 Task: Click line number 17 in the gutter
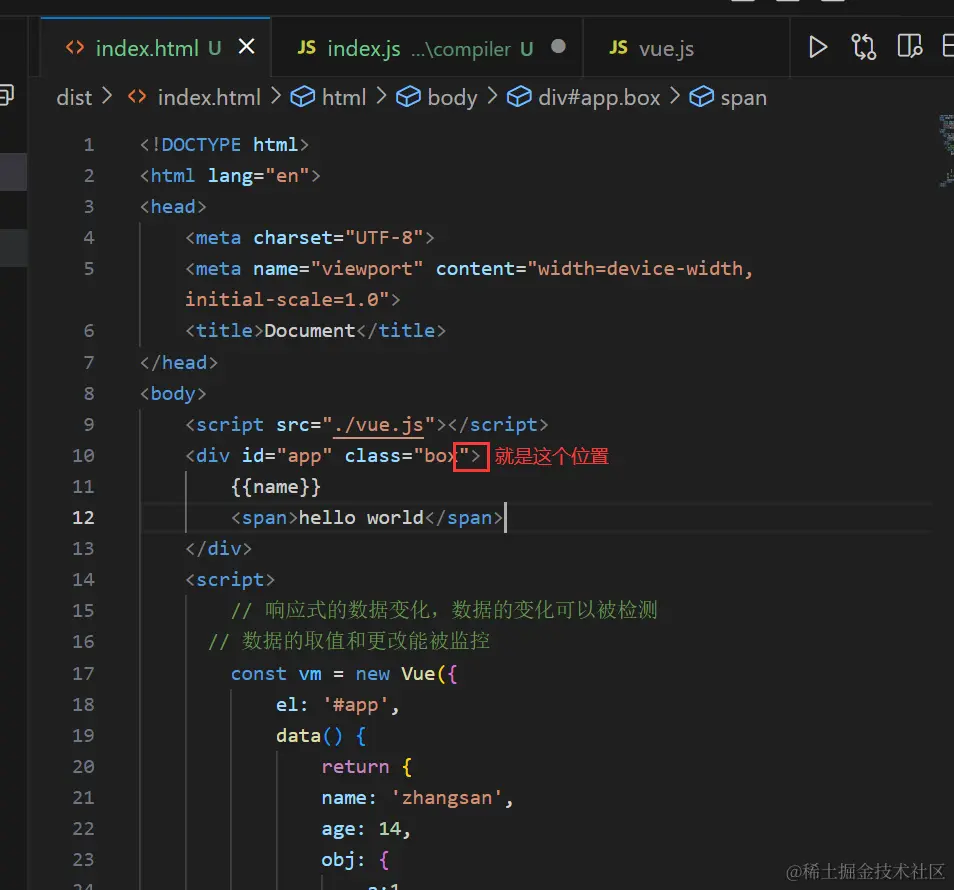pyautogui.click(x=83, y=673)
